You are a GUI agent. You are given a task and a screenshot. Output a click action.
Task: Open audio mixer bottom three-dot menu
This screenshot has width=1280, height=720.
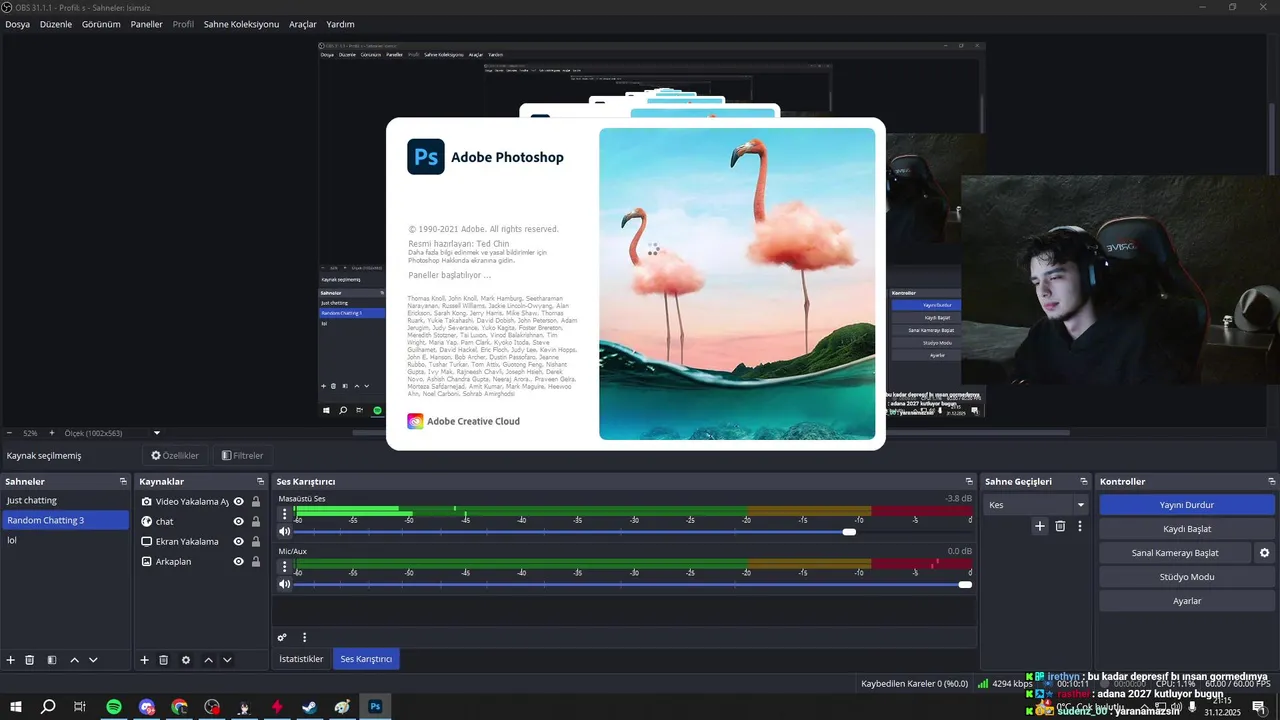304,637
